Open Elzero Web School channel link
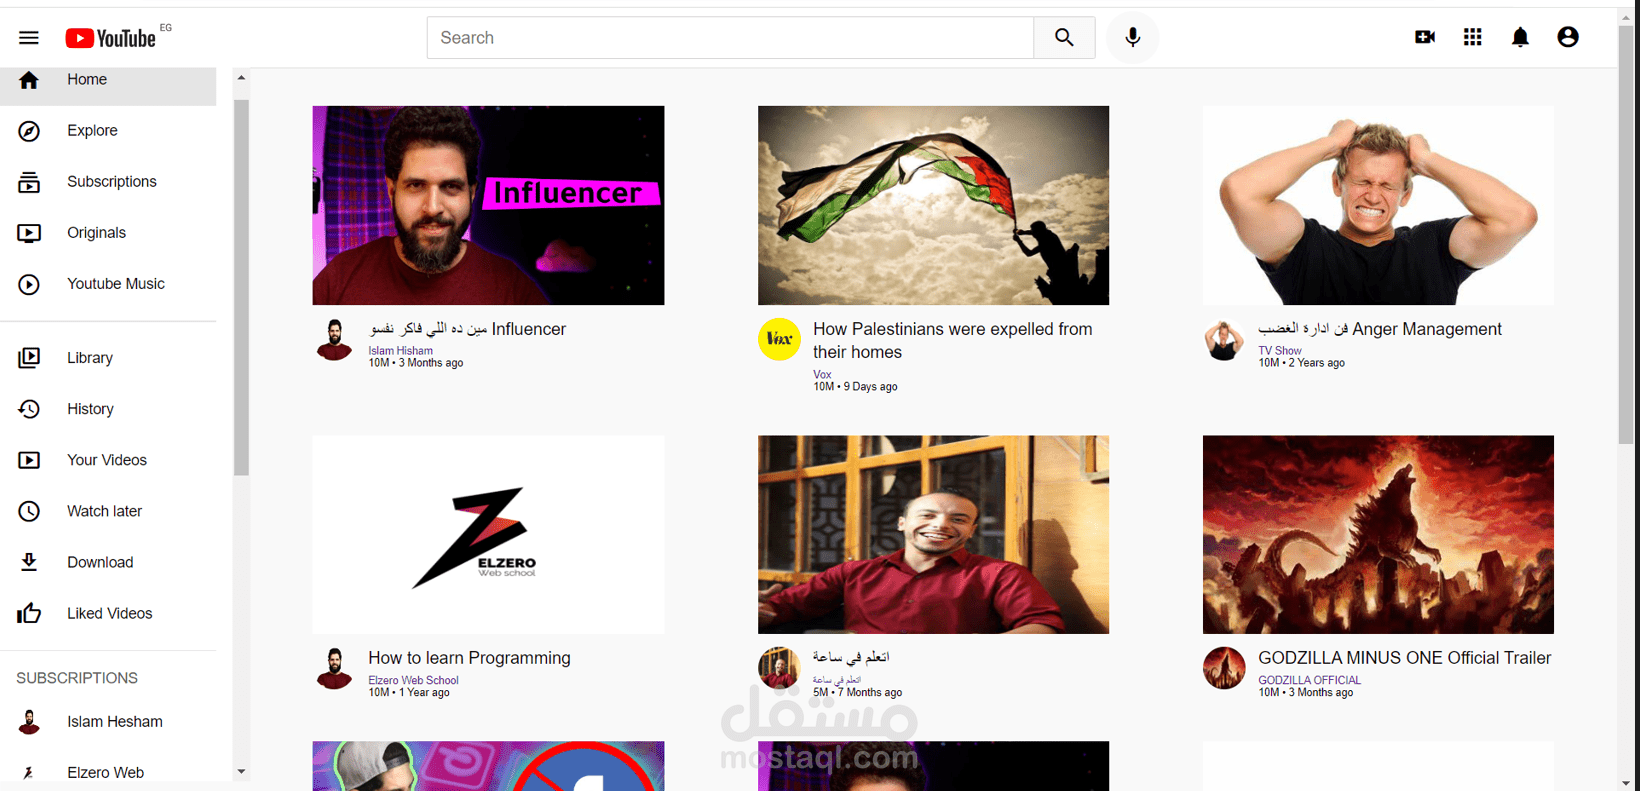This screenshot has height=791, width=1640. 413,680
